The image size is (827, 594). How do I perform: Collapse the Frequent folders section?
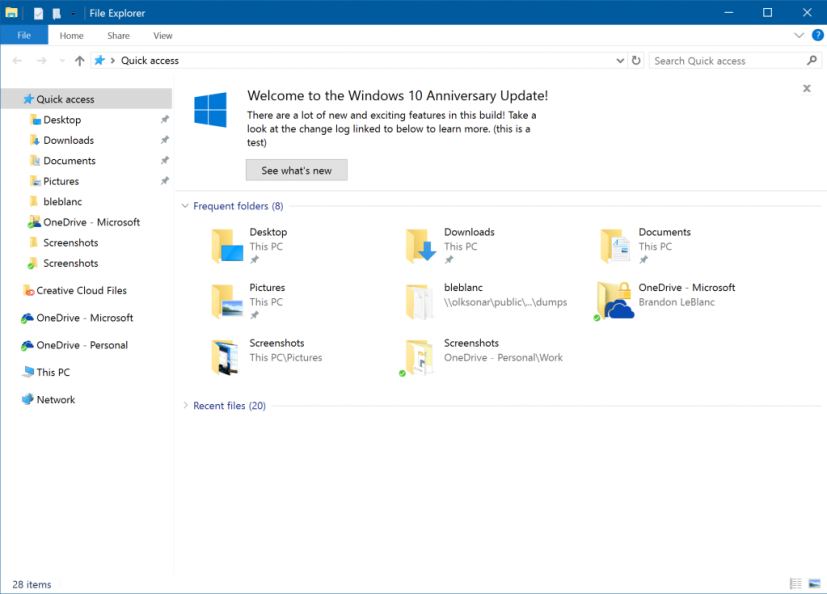click(x=184, y=205)
